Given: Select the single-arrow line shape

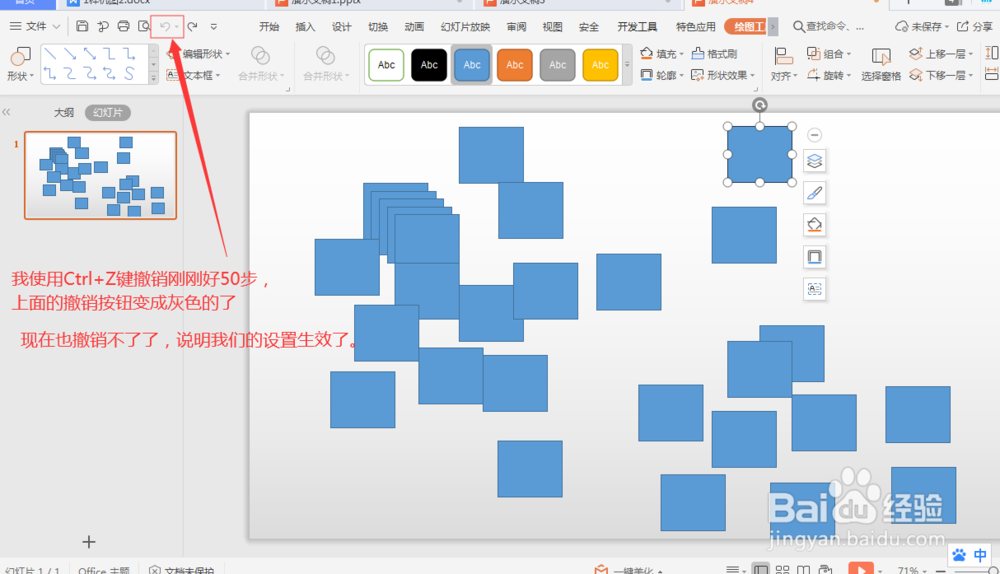Looking at the screenshot, I should (x=70, y=54).
